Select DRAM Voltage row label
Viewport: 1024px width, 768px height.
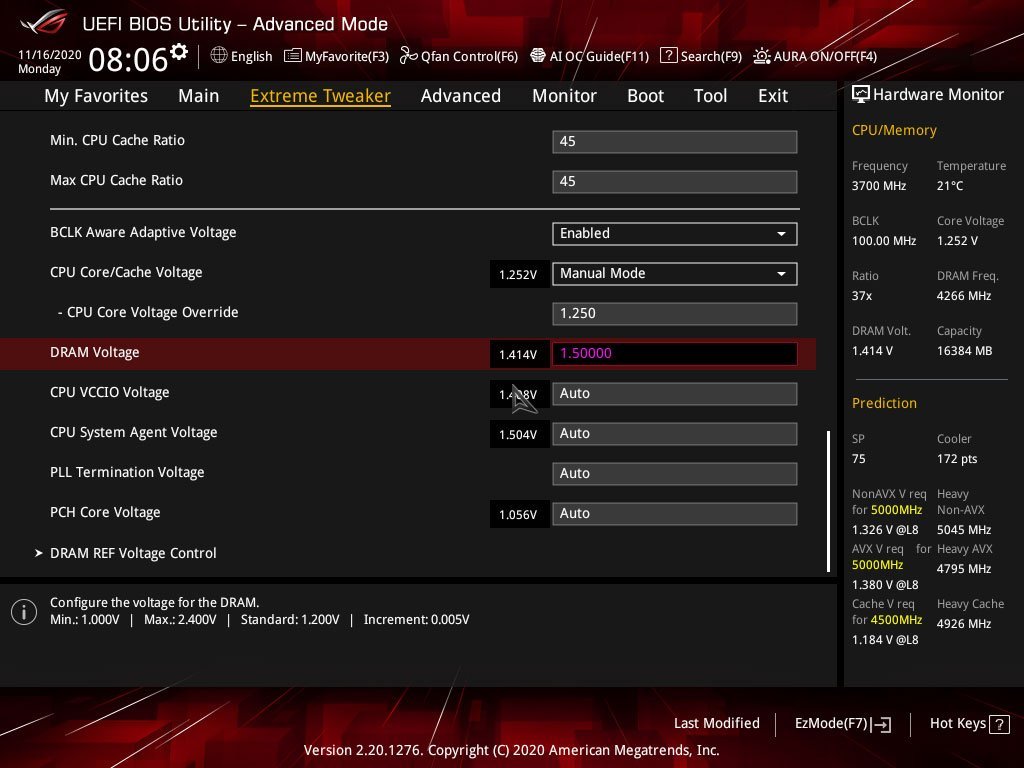tap(95, 353)
